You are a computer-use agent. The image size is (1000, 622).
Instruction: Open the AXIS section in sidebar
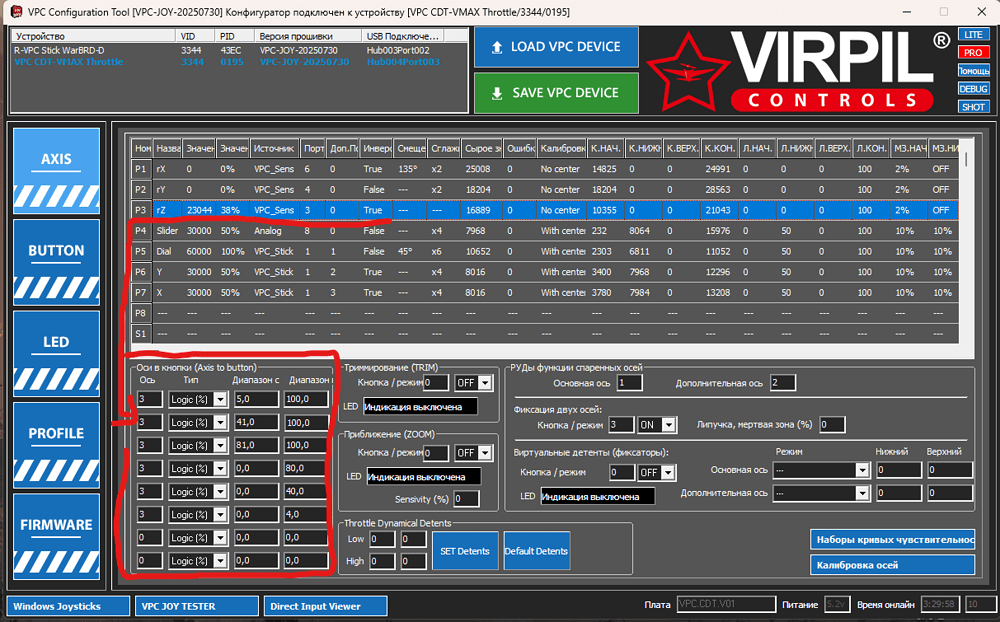tap(56, 170)
